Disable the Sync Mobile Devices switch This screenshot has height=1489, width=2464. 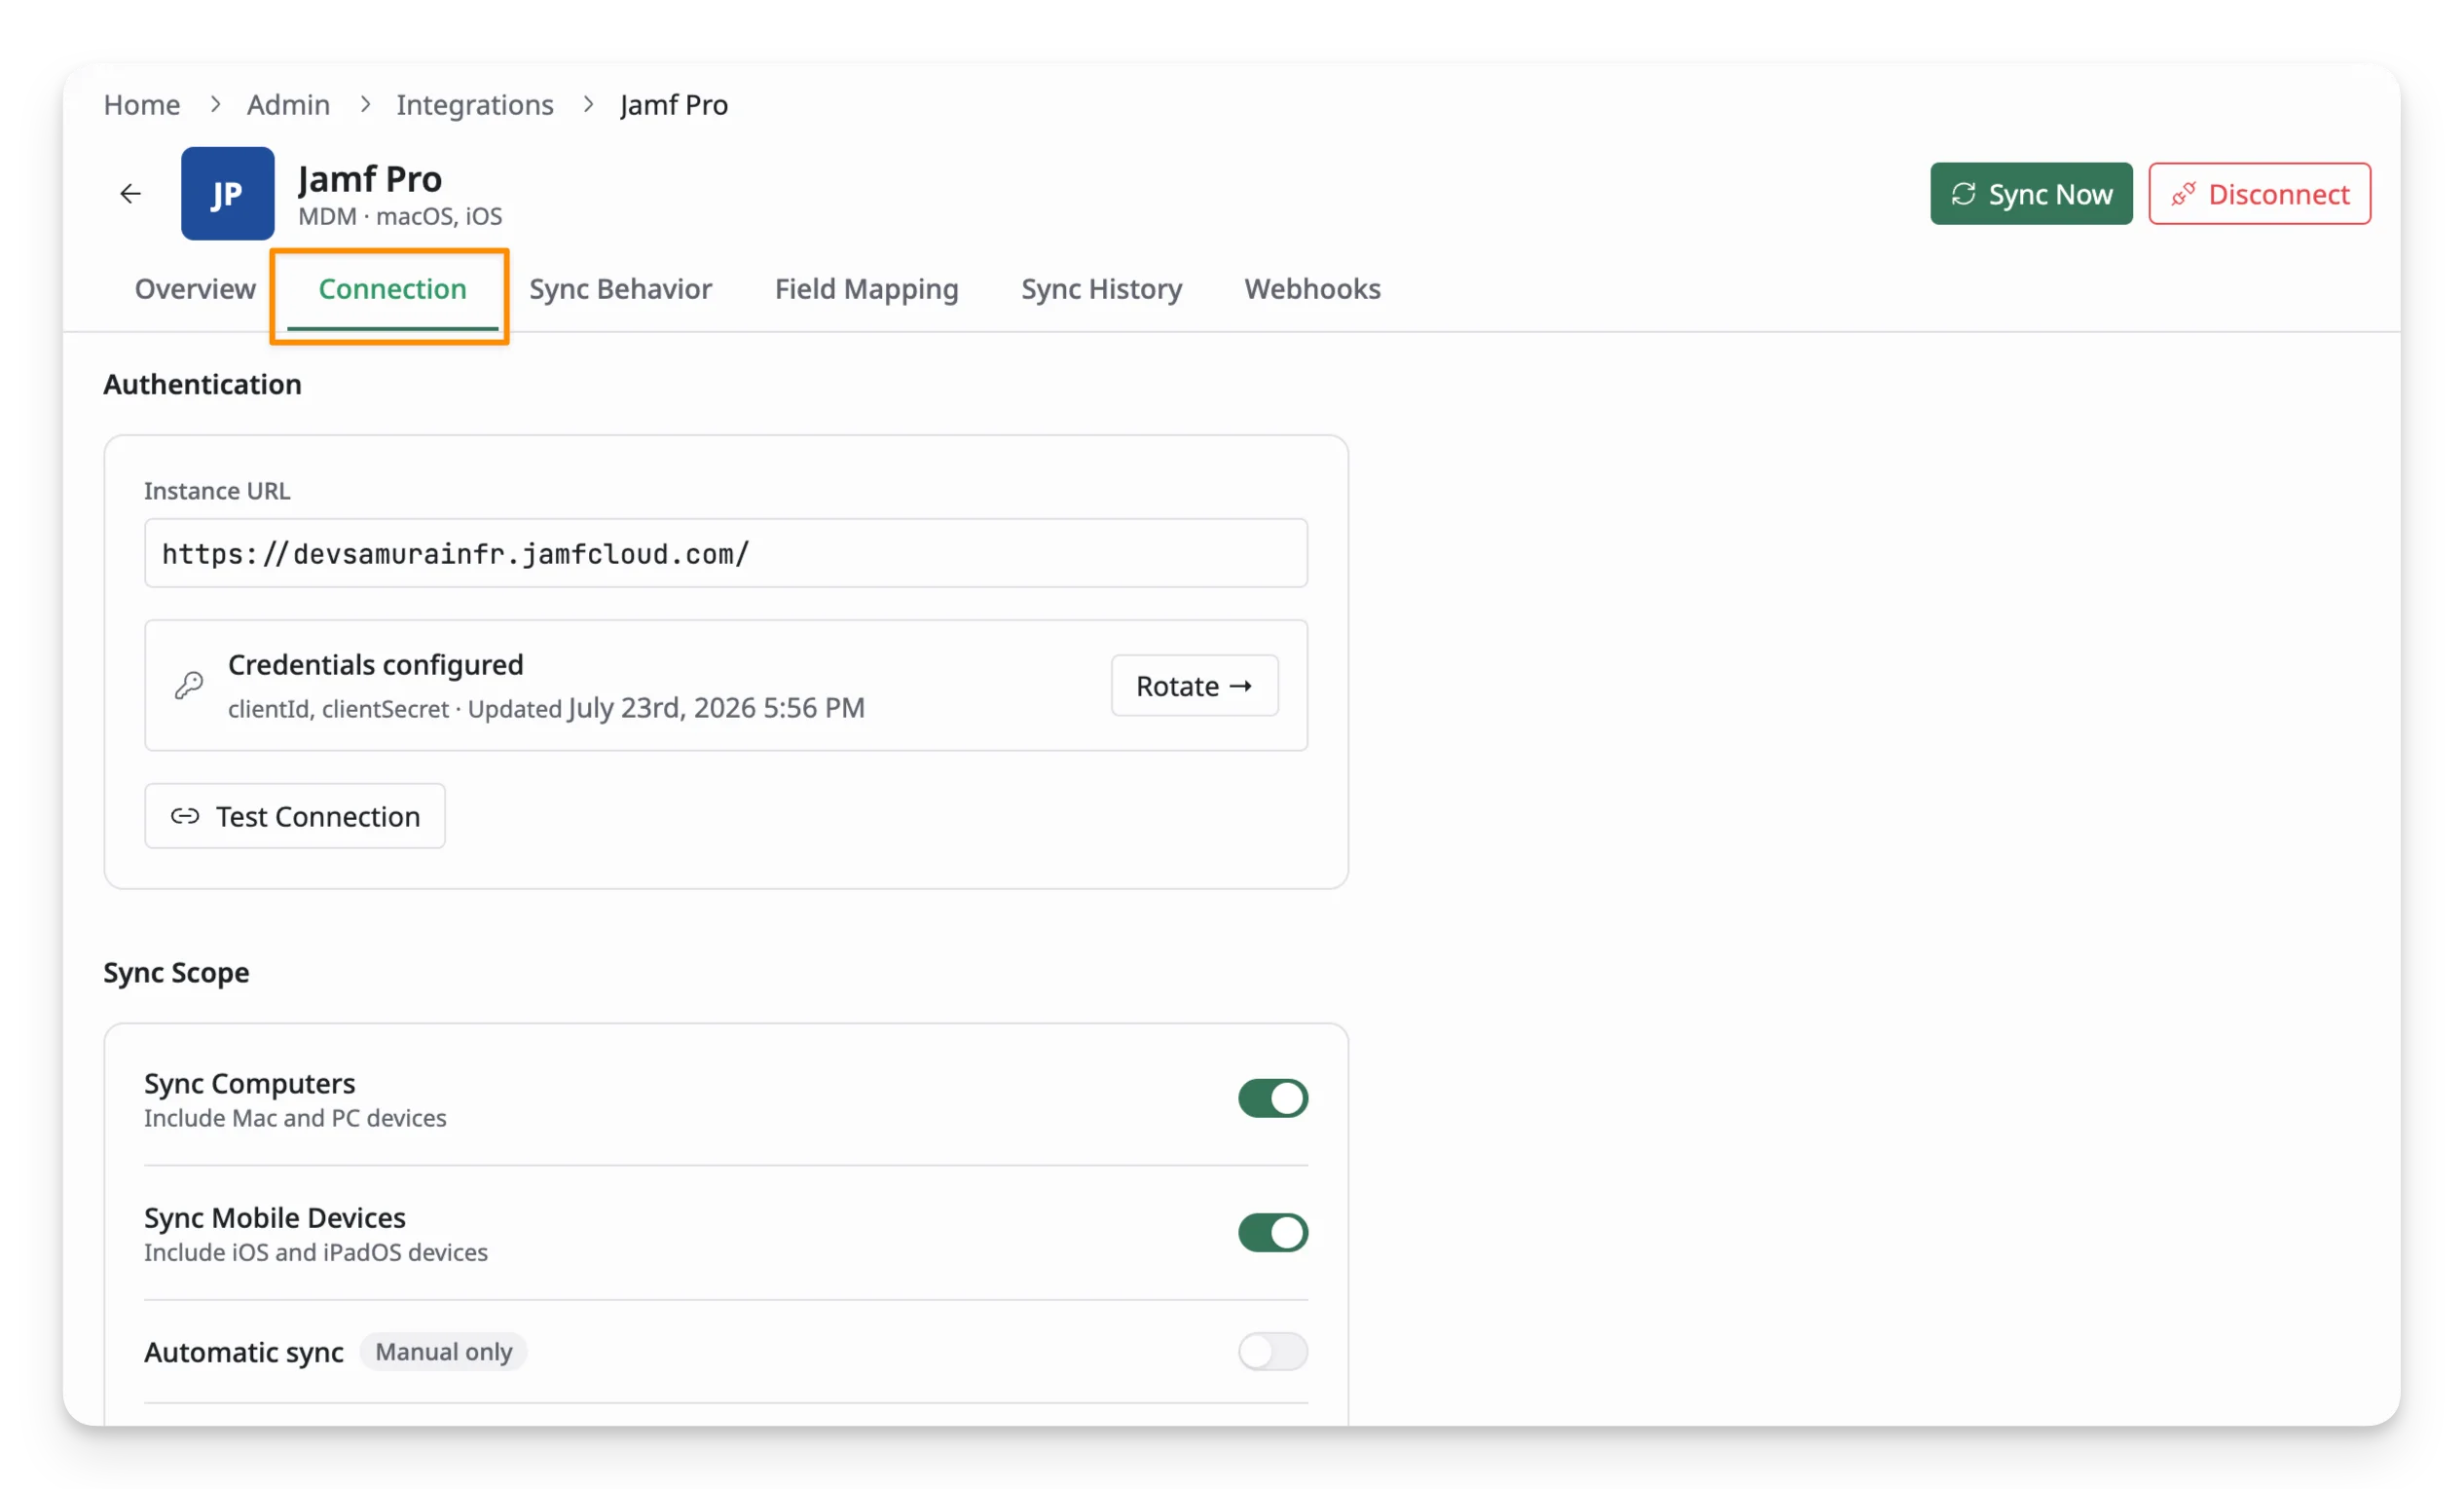coord(1273,1233)
